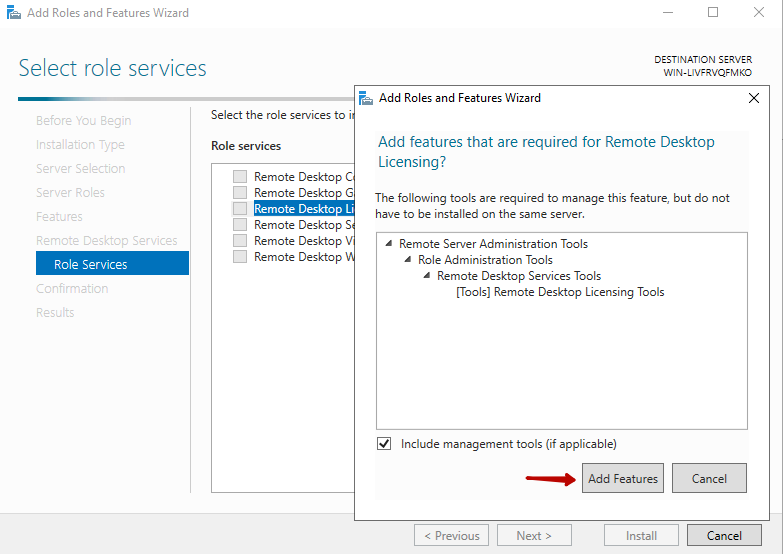Viewport: 783px width, 554px height.
Task: Open the Role Services step in sidebar
Action: coord(91,264)
